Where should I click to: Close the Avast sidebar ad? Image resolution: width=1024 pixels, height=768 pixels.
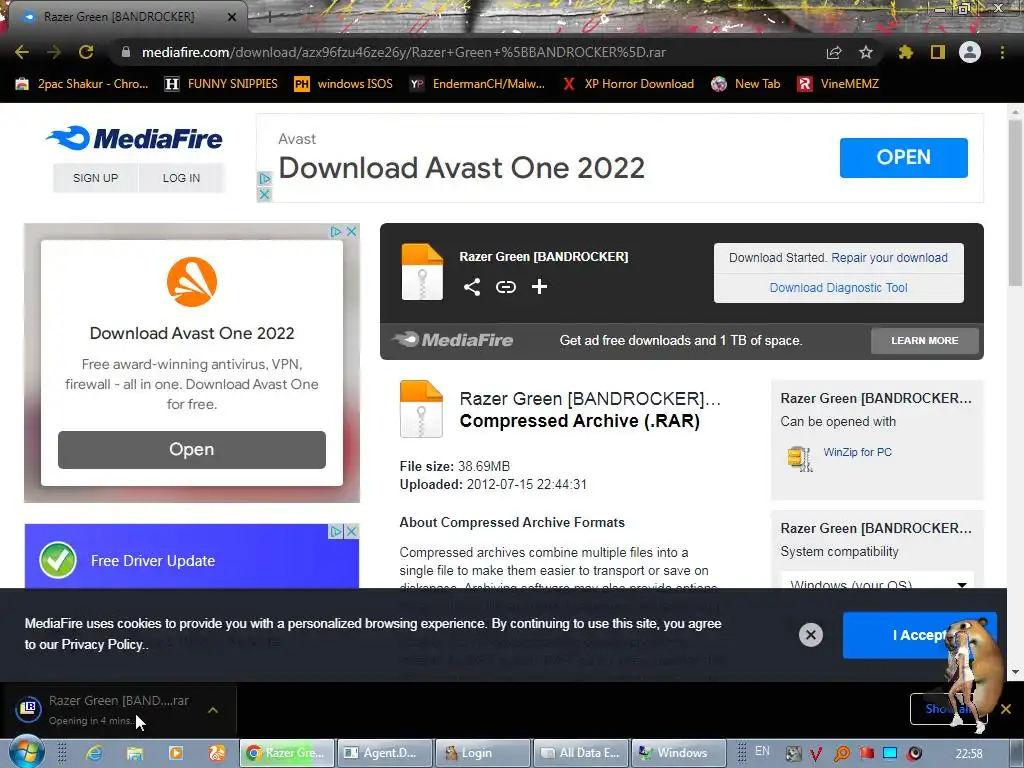click(x=351, y=231)
